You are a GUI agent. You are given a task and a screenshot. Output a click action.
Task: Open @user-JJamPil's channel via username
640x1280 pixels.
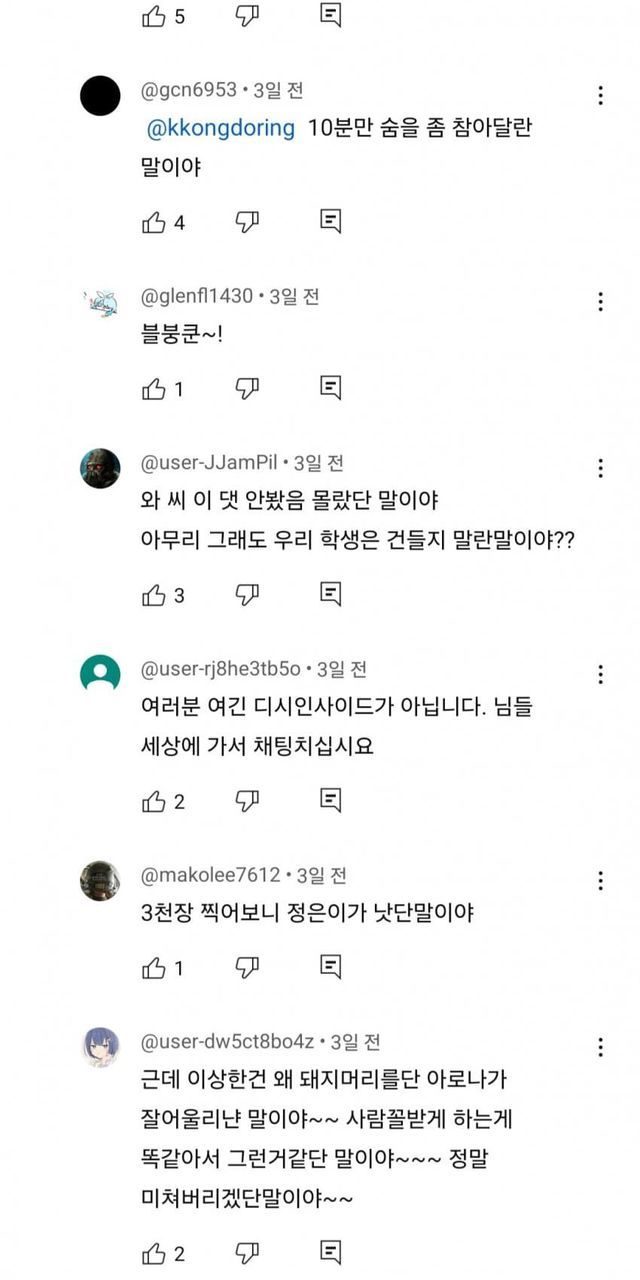coord(211,463)
